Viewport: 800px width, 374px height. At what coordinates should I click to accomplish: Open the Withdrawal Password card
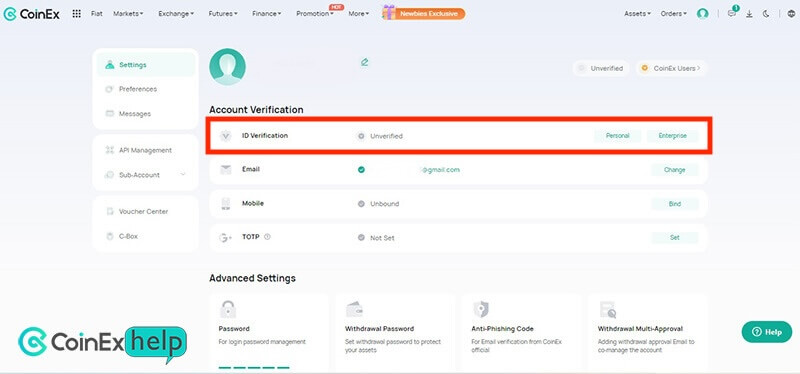point(395,332)
